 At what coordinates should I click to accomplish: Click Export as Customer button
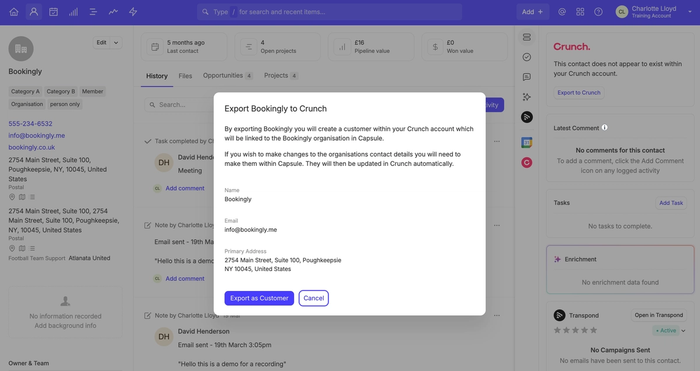(259, 298)
